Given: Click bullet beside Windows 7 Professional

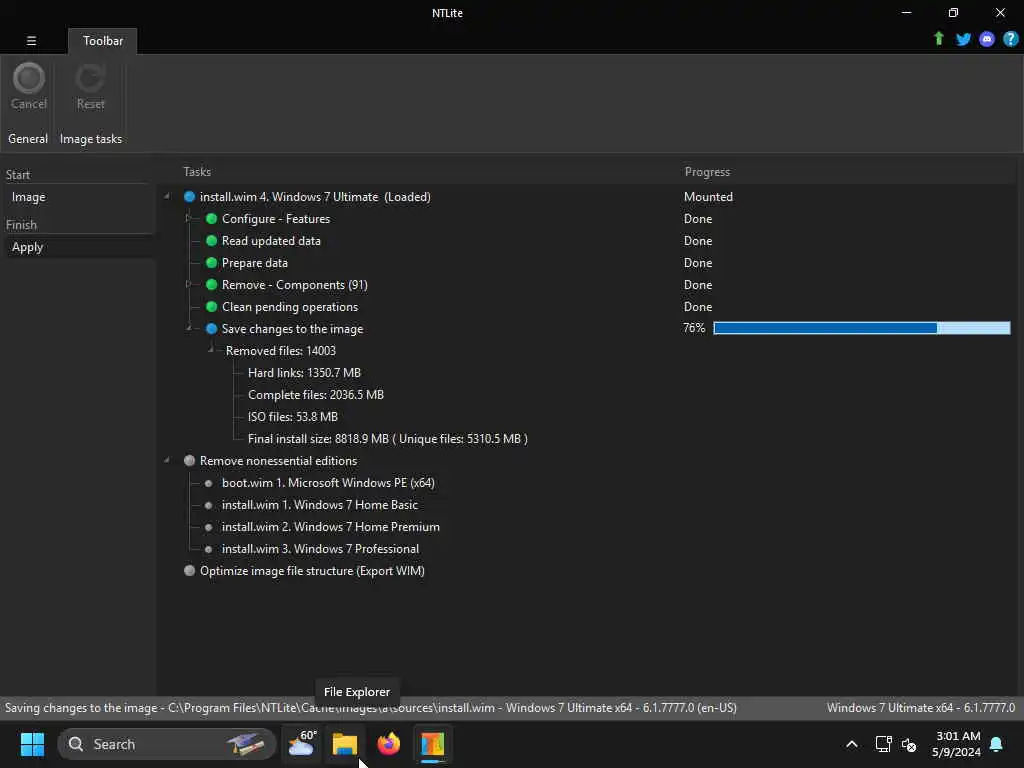Looking at the screenshot, I should [208, 549].
